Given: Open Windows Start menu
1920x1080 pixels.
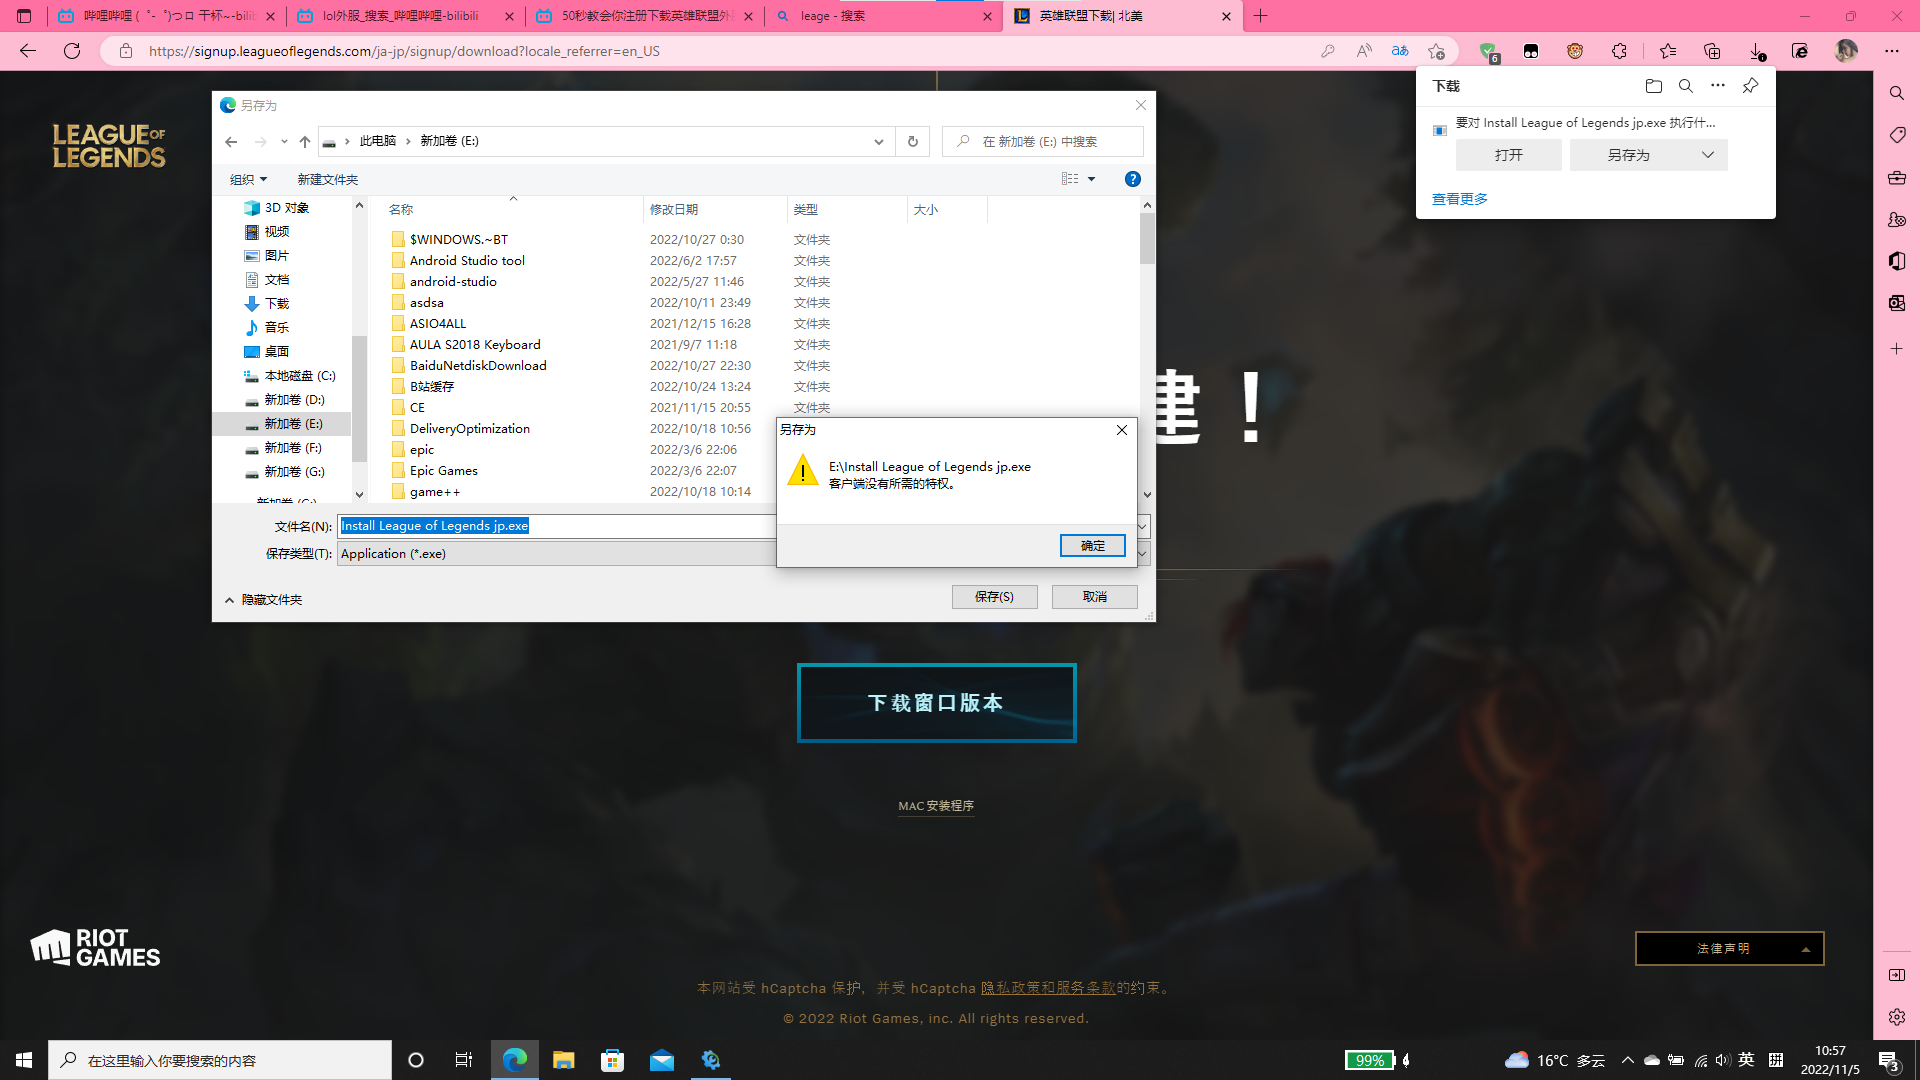Looking at the screenshot, I should click(24, 1060).
